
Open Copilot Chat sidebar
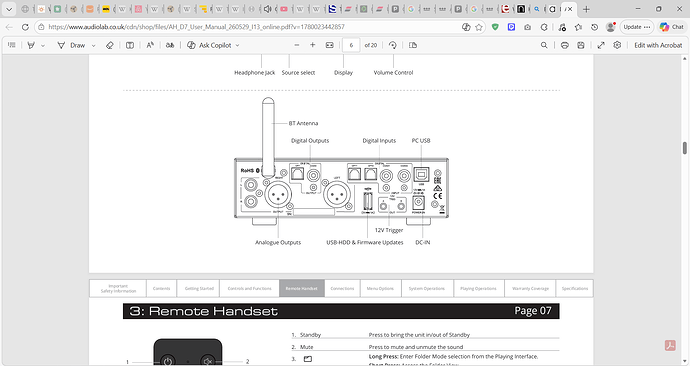pyautogui.click(x=672, y=27)
